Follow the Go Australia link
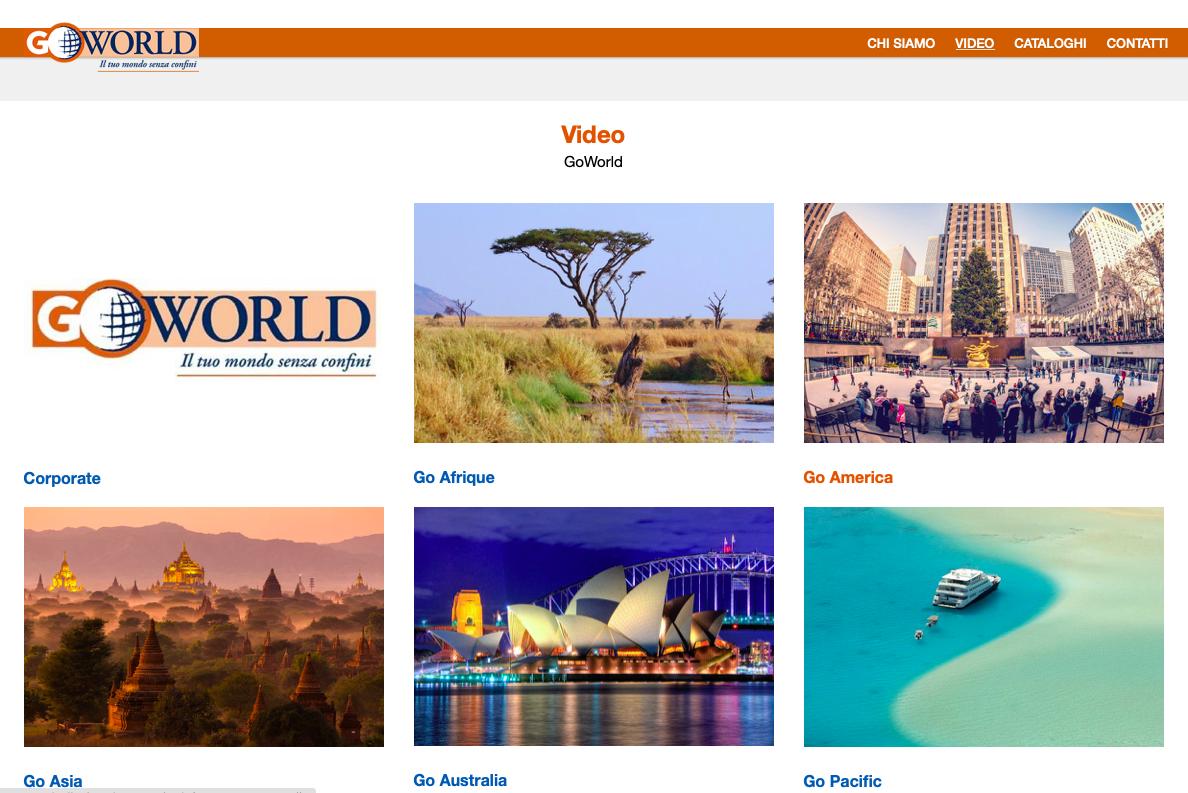1188x793 pixels. click(460, 780)
